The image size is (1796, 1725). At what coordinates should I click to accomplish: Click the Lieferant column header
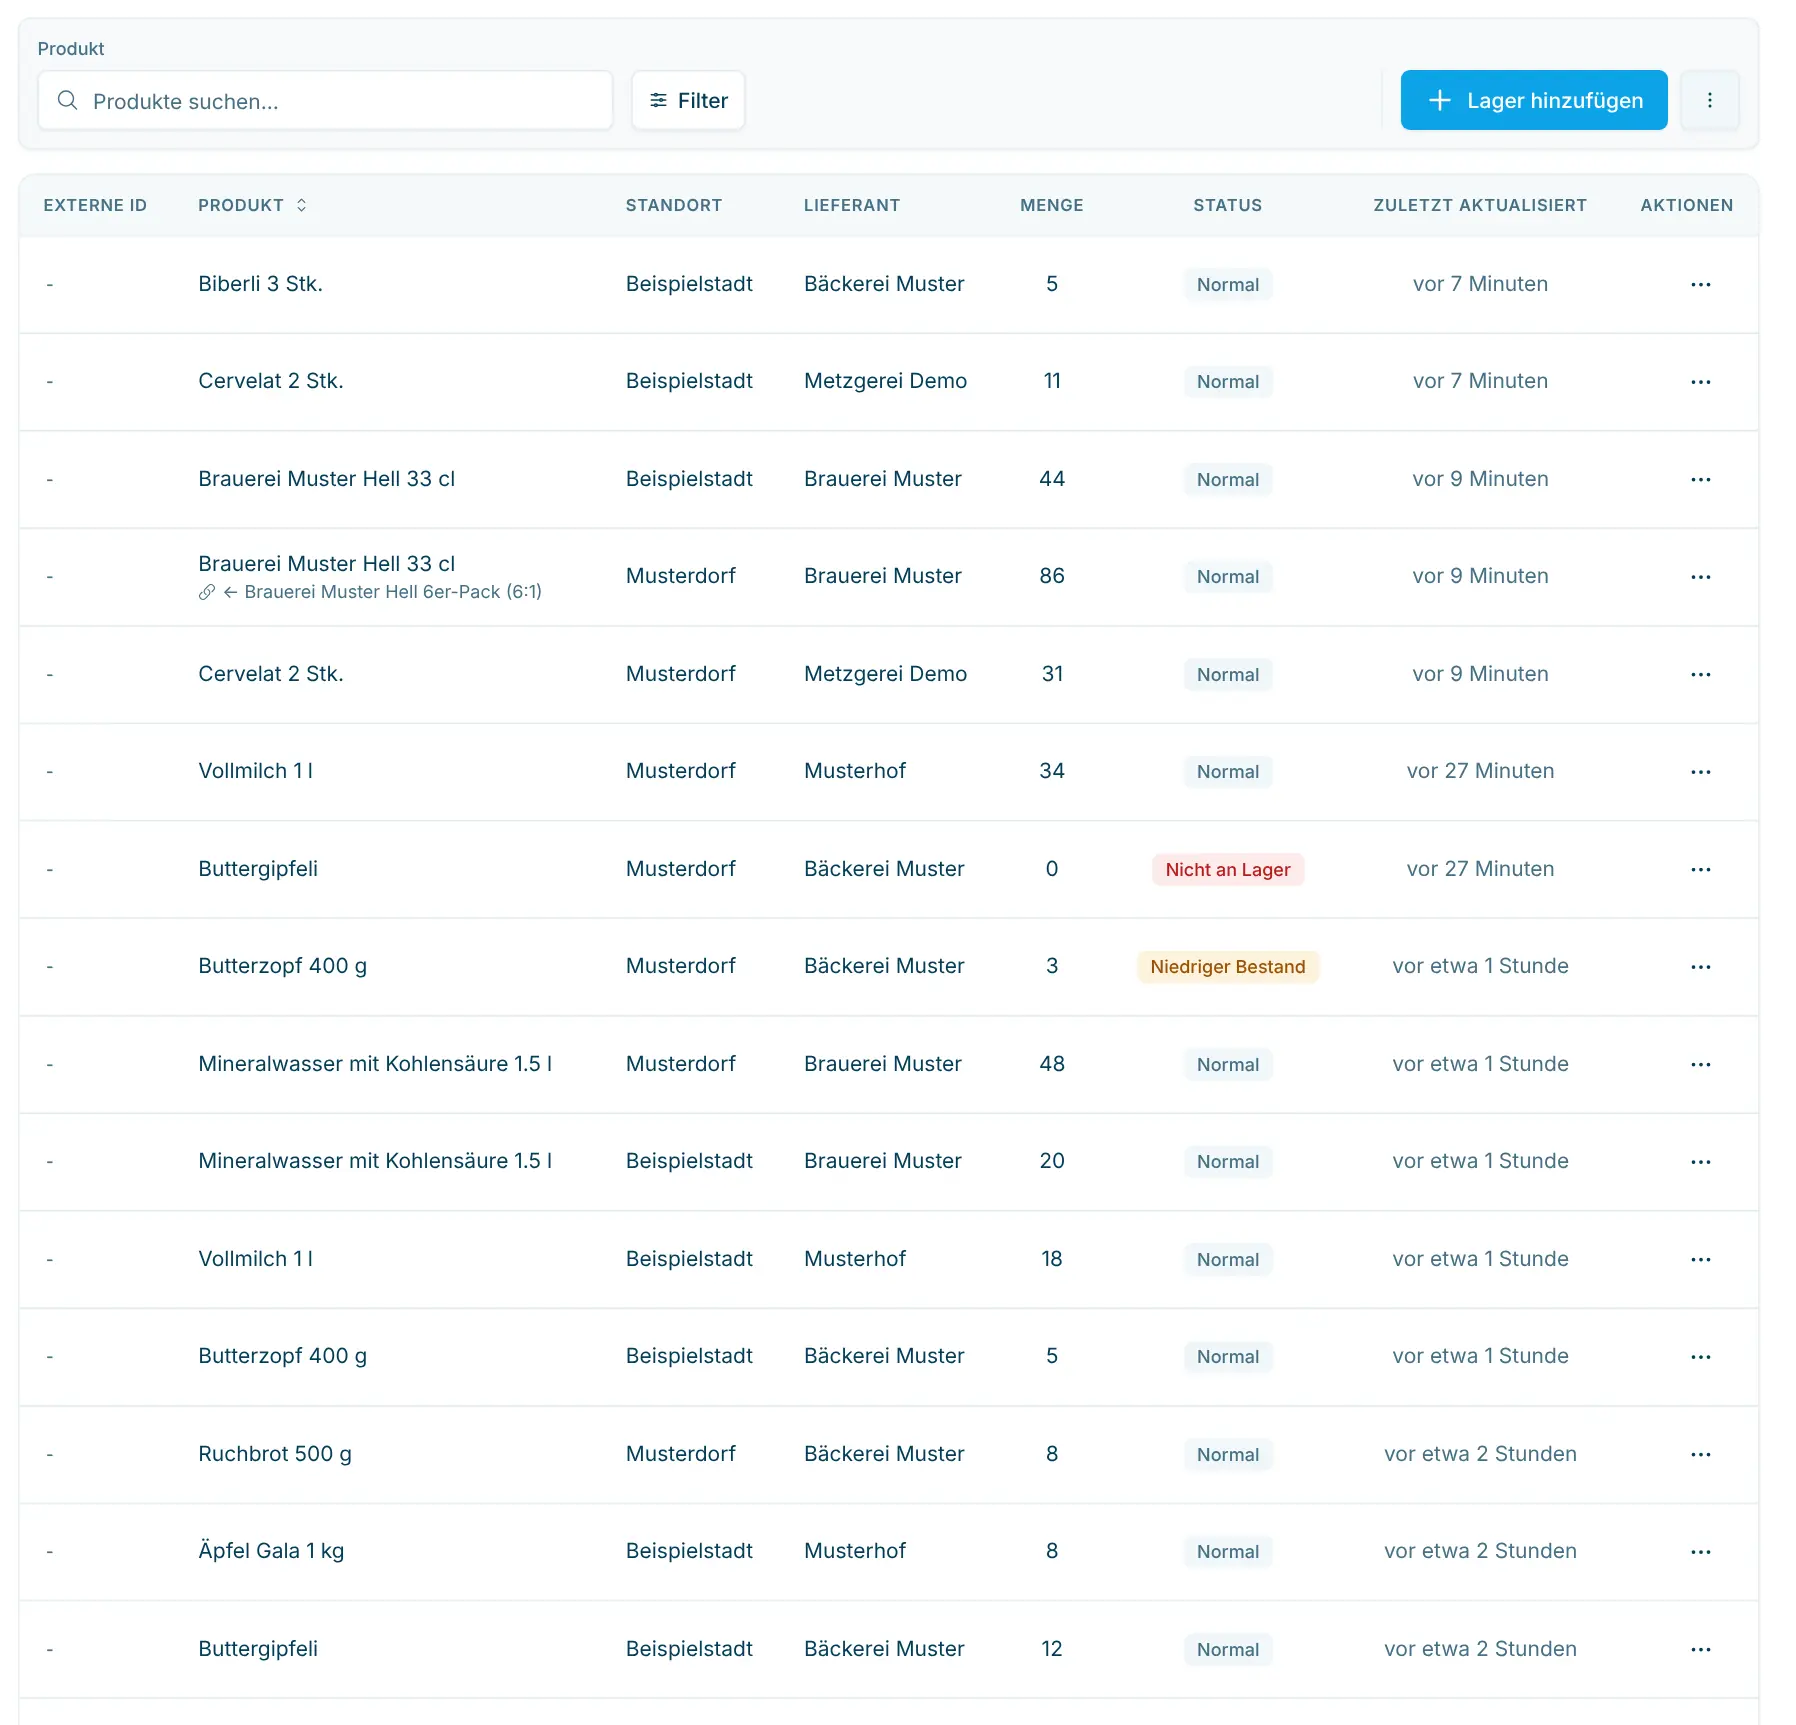pos(852,205)
